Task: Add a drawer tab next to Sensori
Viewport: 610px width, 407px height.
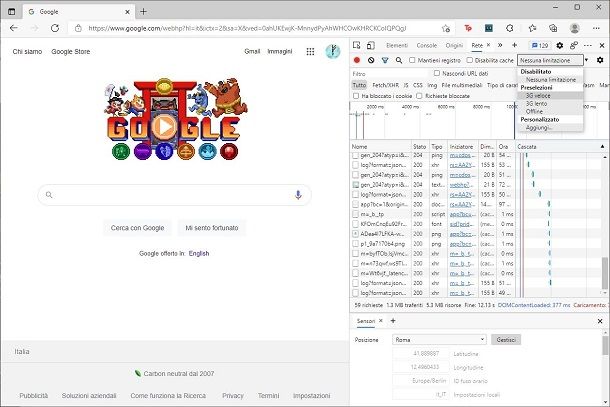Action: pos(393,321)
